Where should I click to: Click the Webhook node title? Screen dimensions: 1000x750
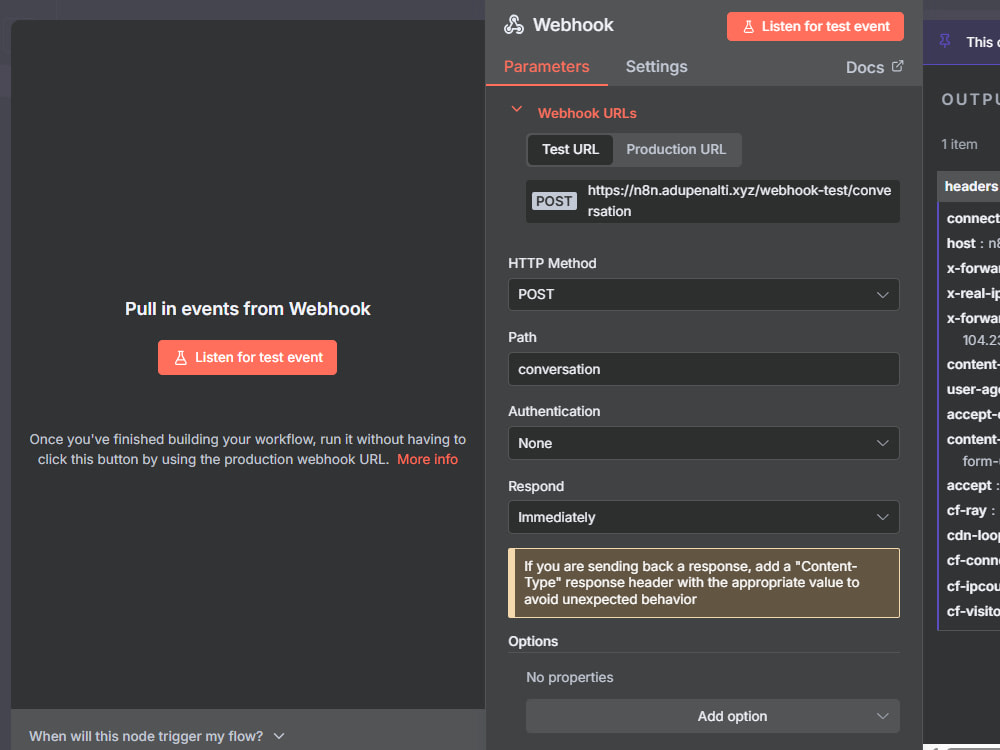573,25
